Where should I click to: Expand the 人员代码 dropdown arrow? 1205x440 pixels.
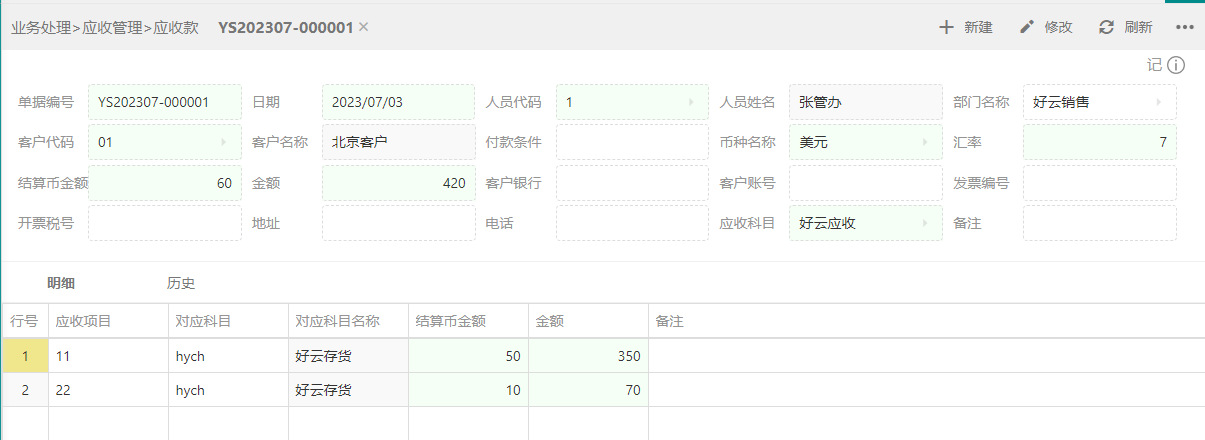click(x=691, y=102)
